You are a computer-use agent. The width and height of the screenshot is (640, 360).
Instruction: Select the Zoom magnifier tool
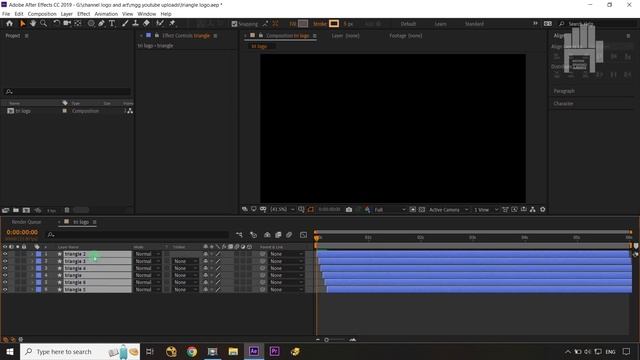(43, 24)
